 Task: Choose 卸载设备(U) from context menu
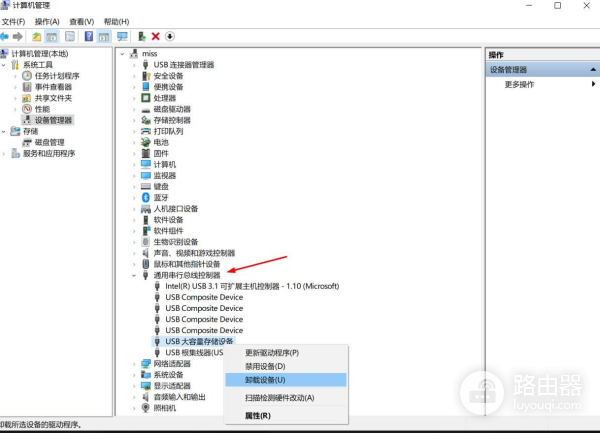coord(265,380)
